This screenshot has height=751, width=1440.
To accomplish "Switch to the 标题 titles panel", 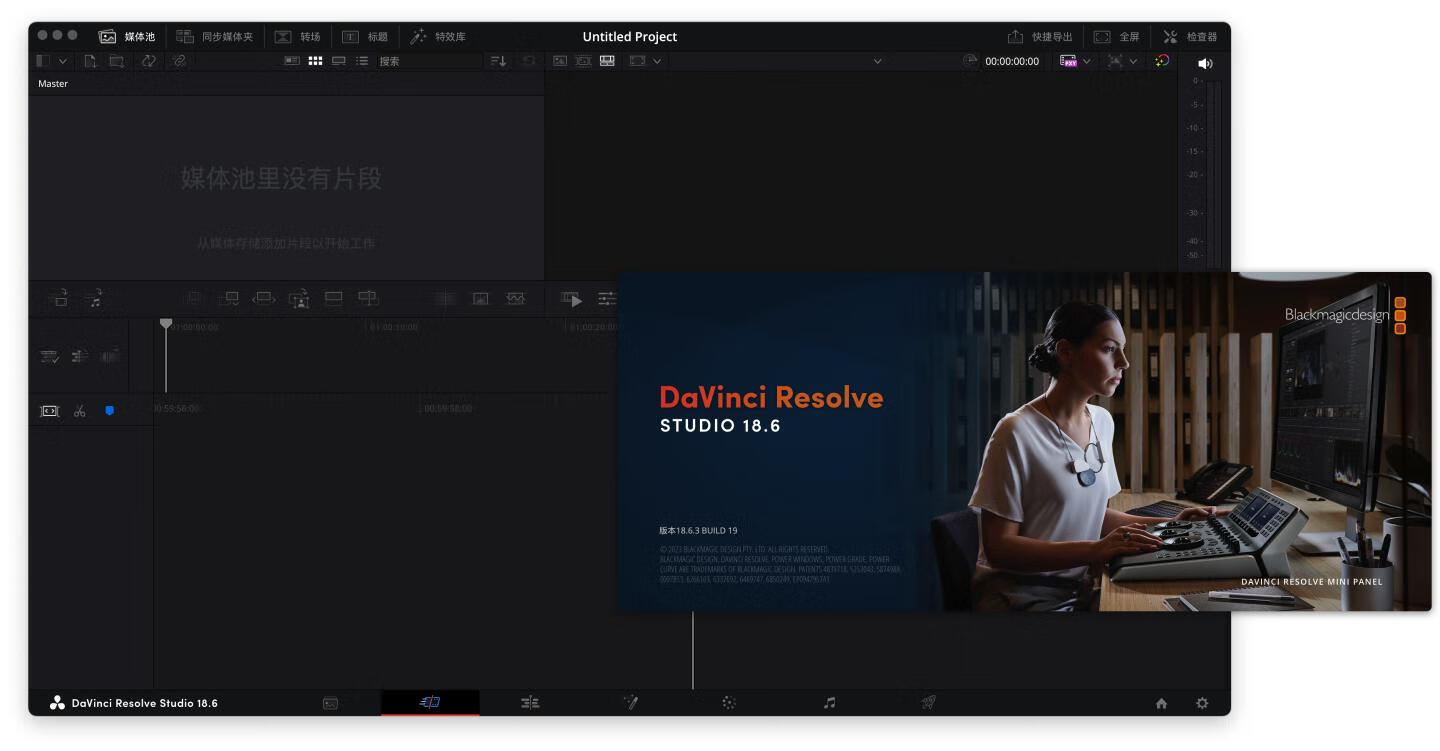I will (365, 37).
